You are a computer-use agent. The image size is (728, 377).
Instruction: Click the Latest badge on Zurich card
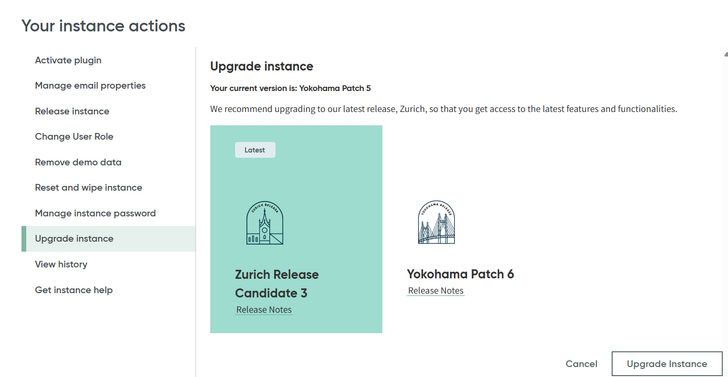pyautogui.click(x=255, y=150)
